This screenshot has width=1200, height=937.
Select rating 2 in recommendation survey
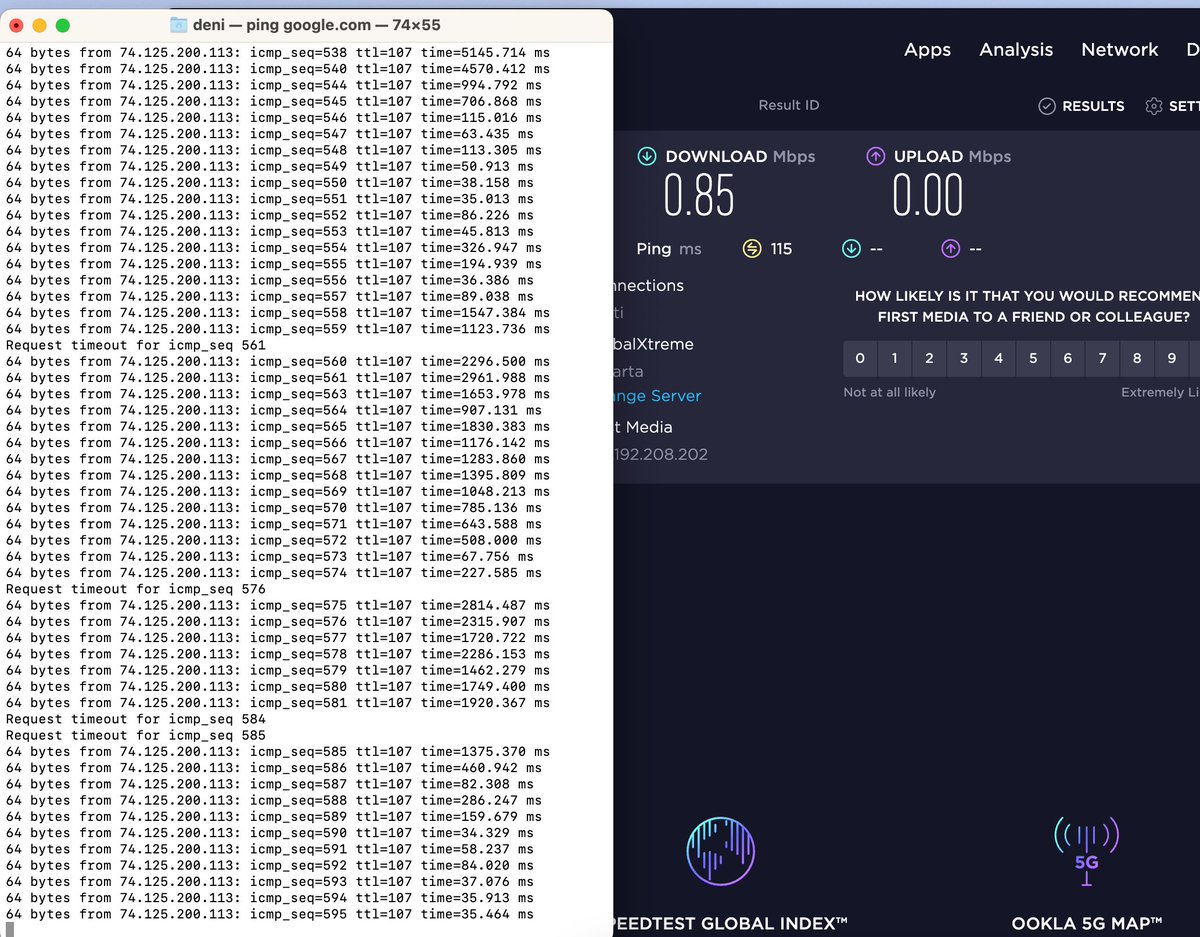(x=929, y=358)
